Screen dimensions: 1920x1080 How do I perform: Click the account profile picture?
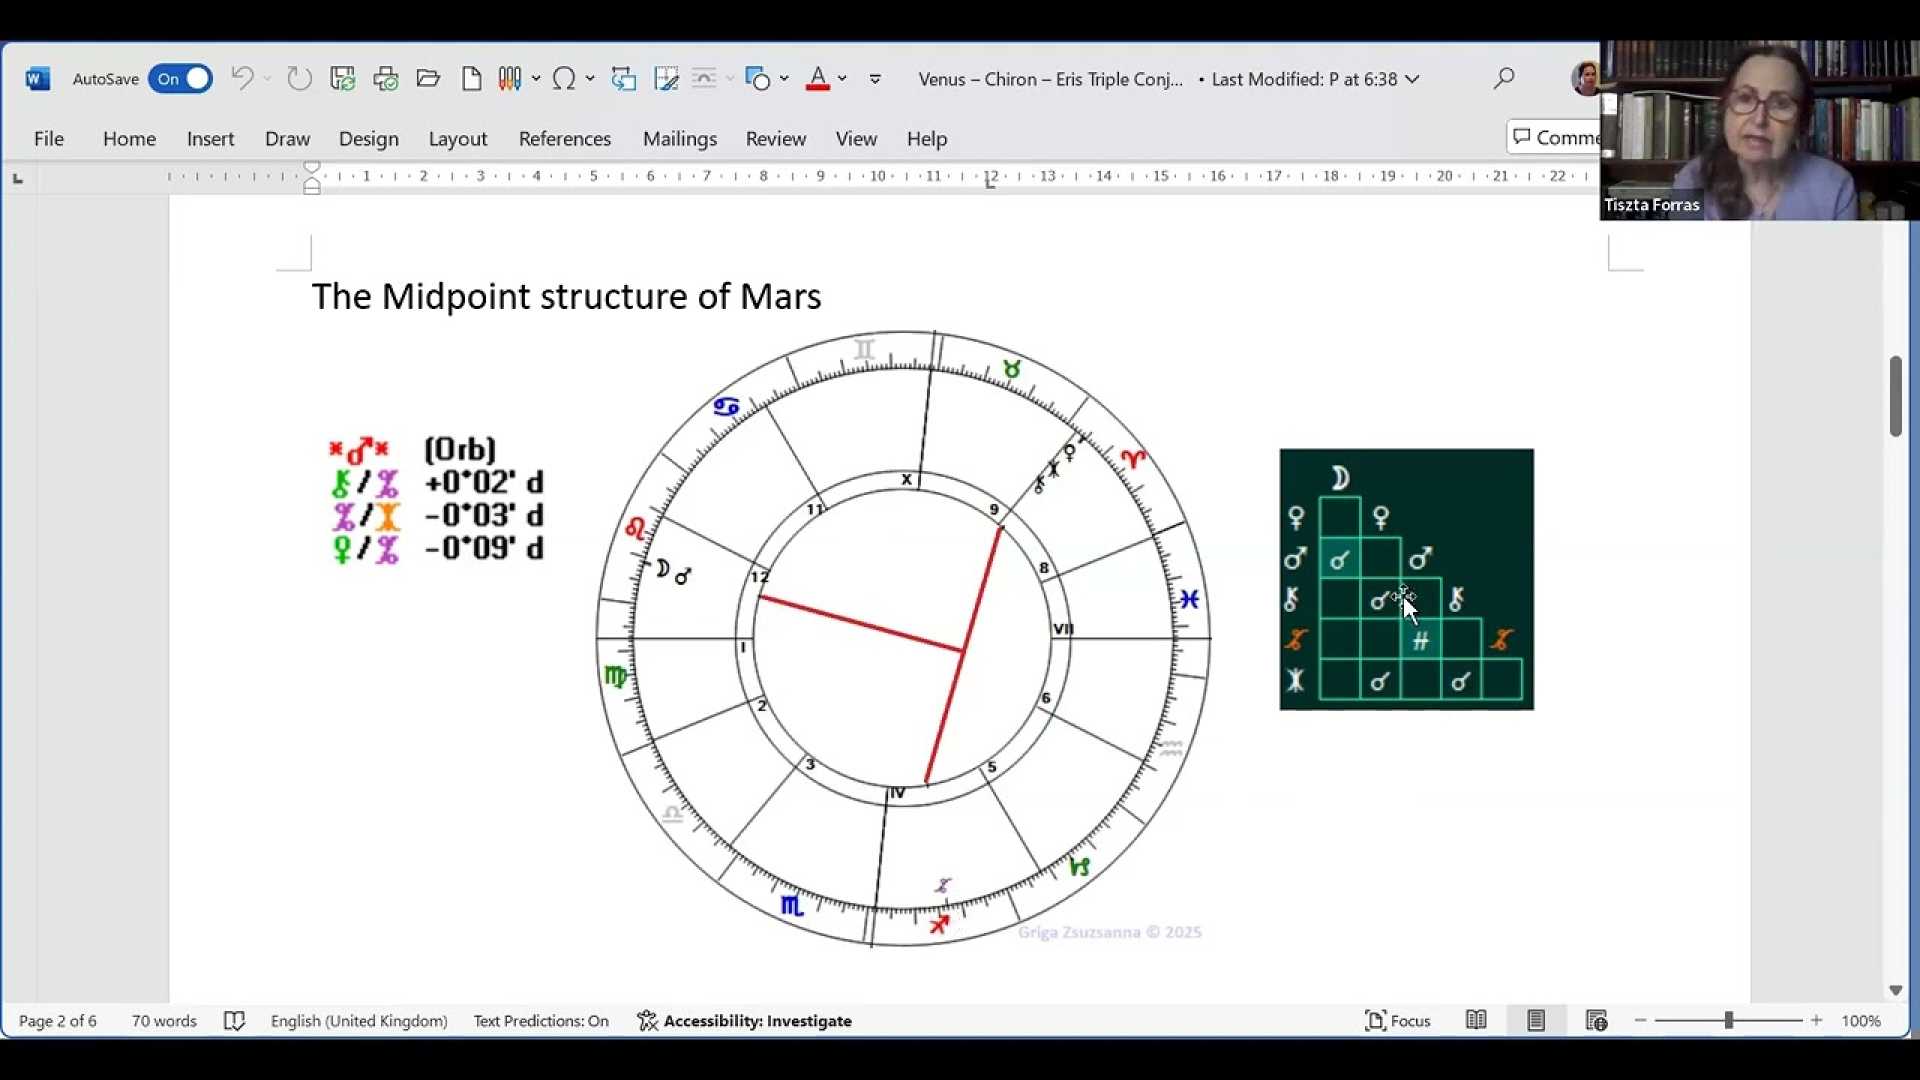1585,78
